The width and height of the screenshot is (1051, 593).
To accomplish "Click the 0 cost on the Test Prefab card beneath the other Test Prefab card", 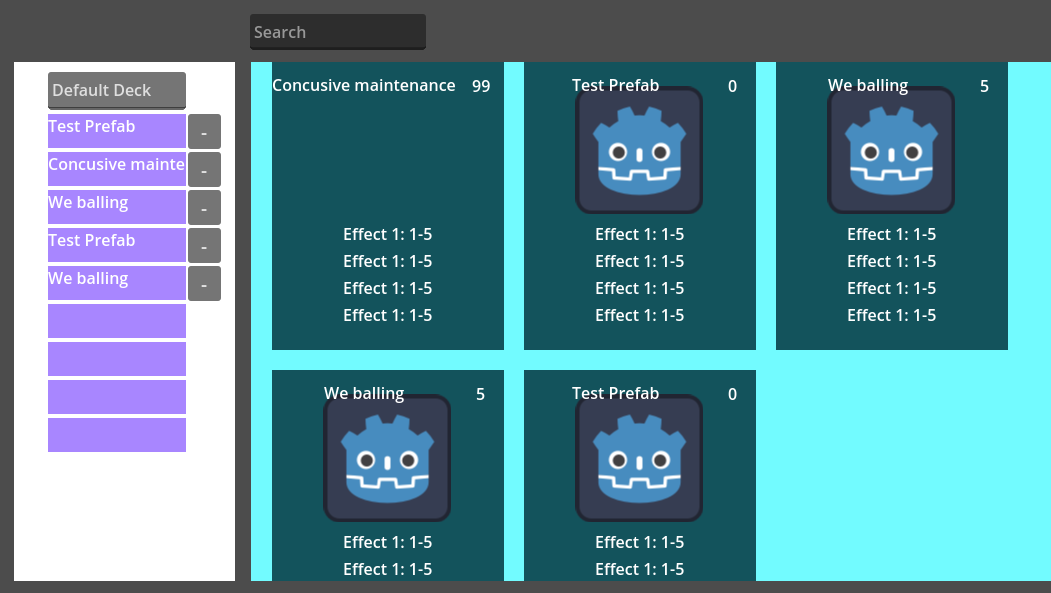I will pos(733,395).
